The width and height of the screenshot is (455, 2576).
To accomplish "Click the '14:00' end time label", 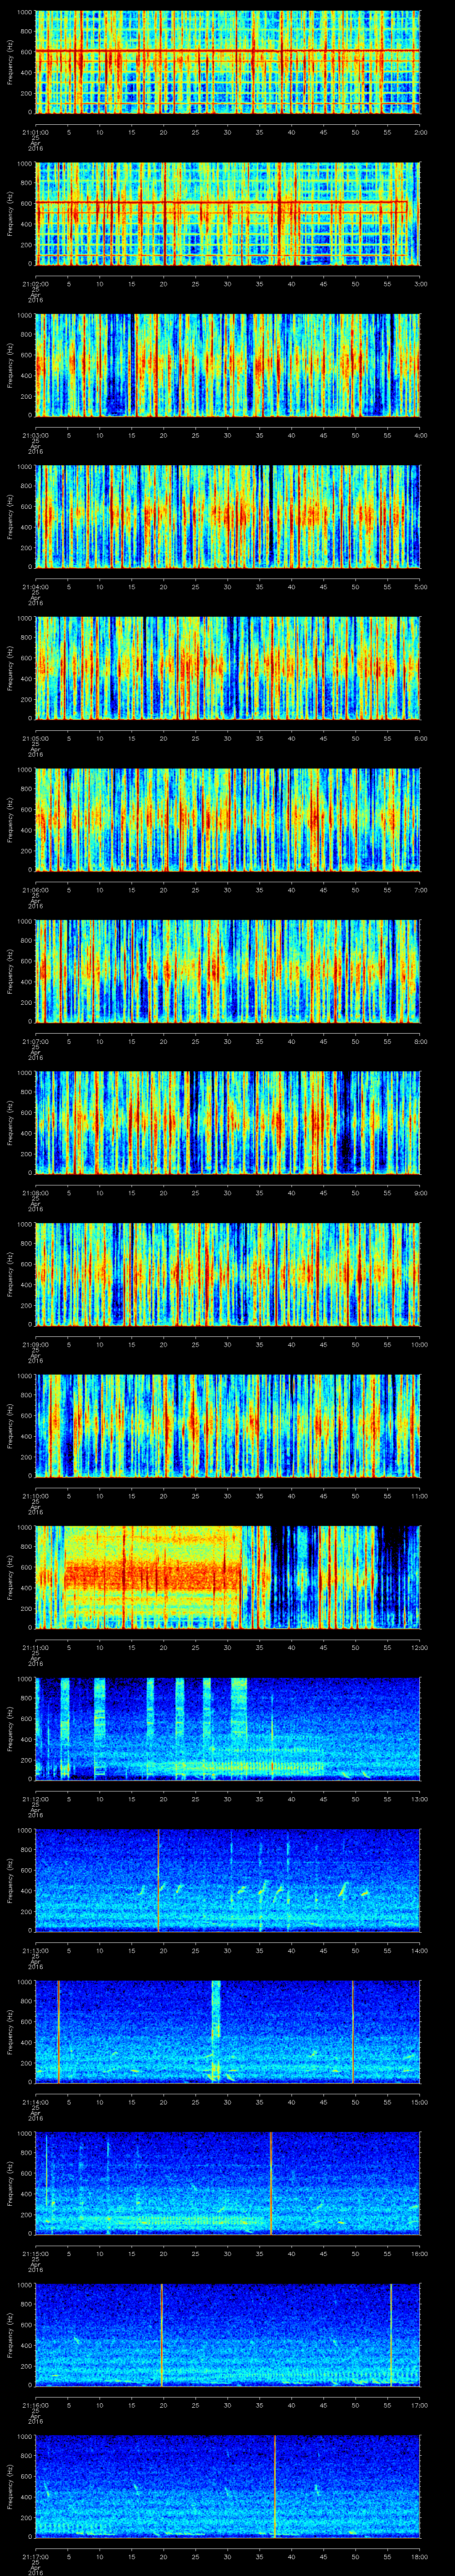I will 419,1949.
